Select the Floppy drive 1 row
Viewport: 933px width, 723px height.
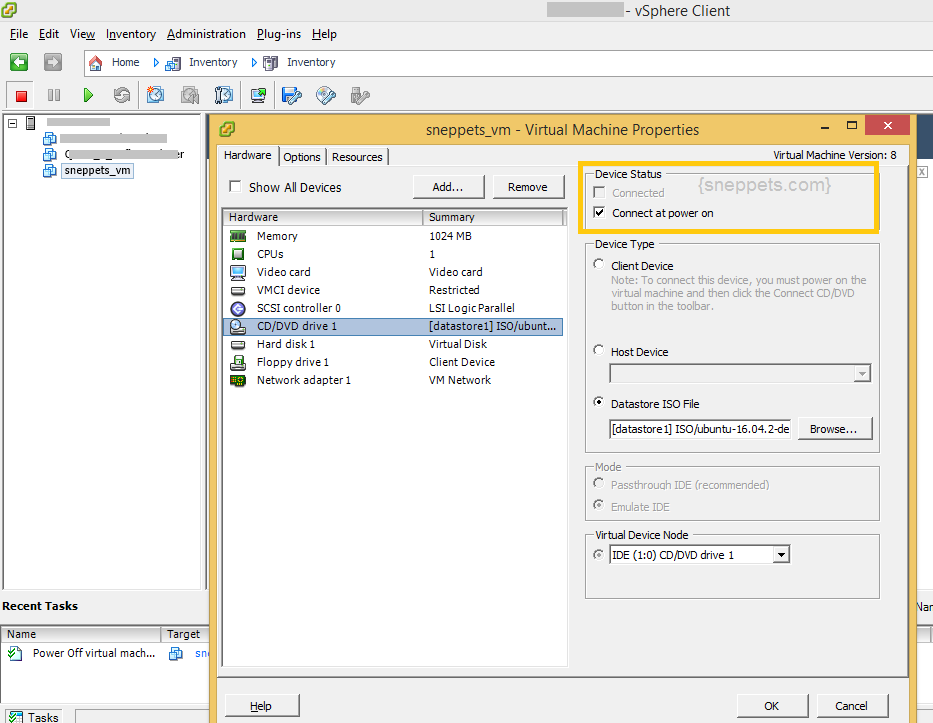393,362
